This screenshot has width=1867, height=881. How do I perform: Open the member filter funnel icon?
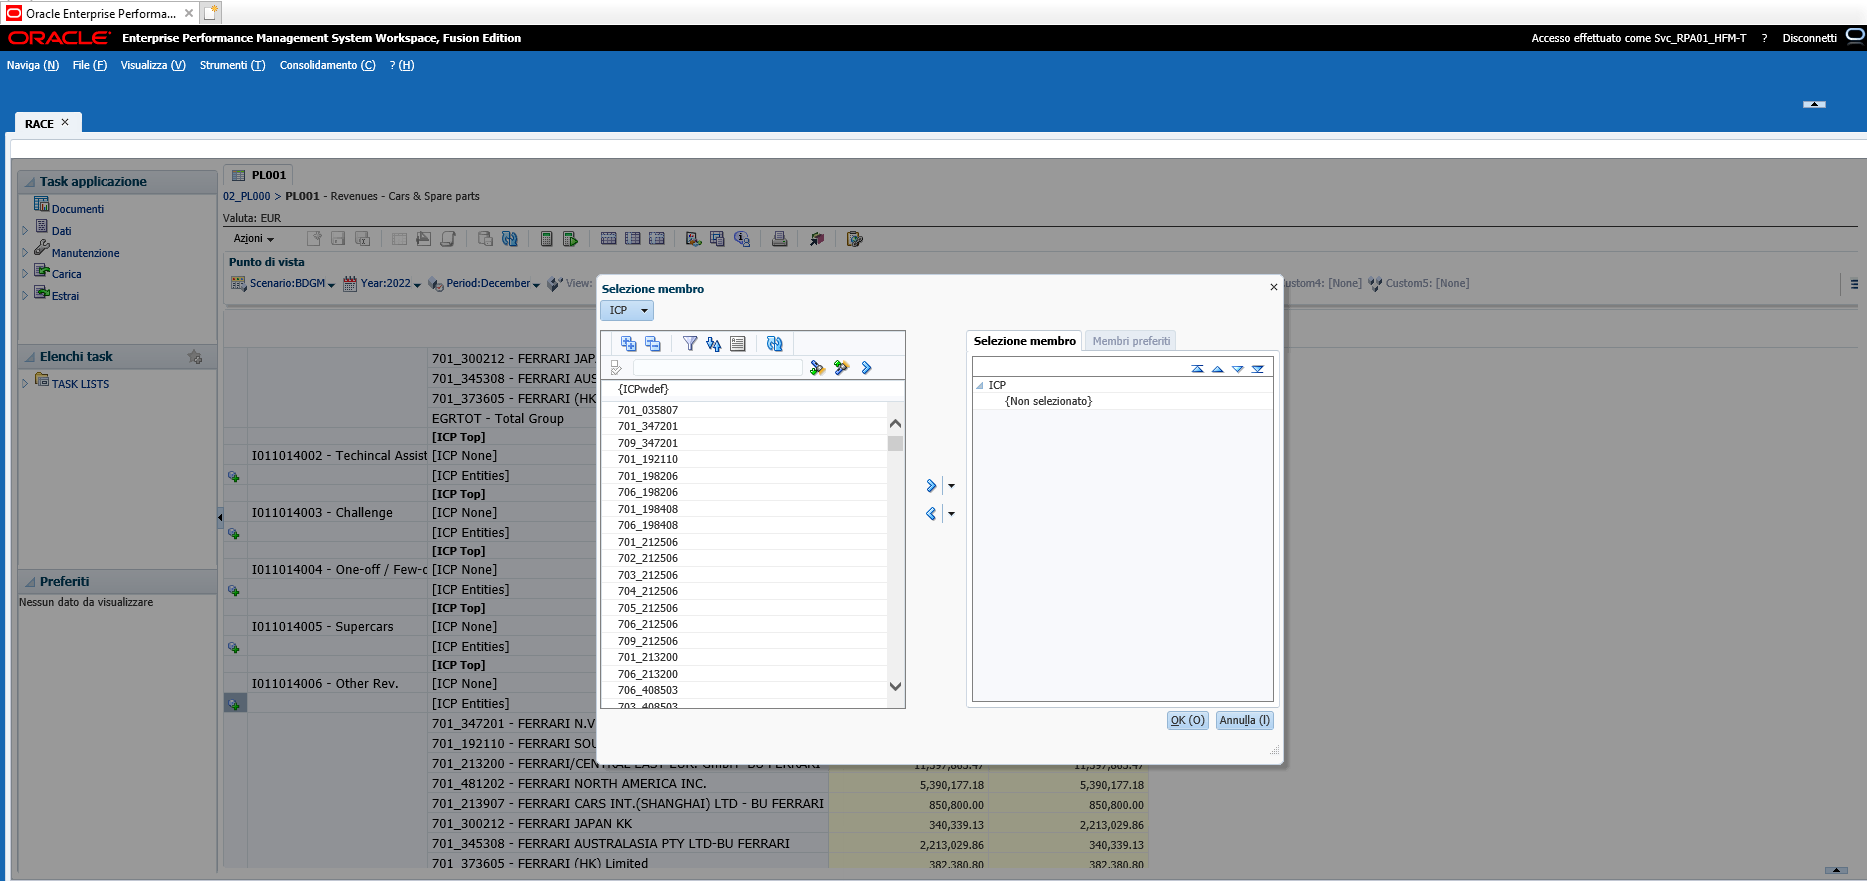690,344
